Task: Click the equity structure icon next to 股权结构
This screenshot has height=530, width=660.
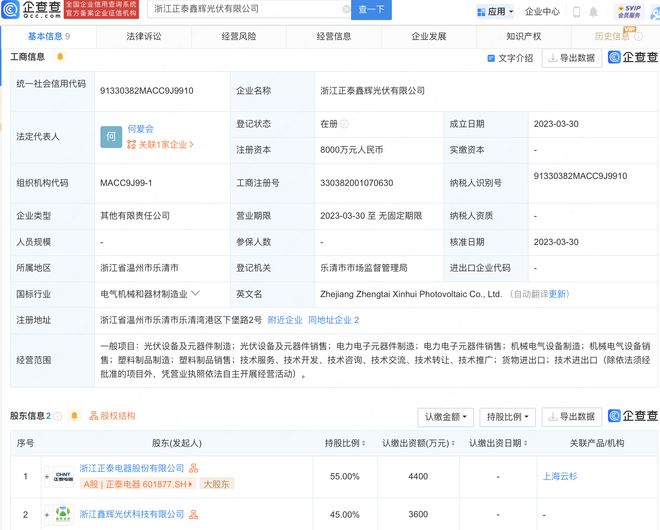Action: [92, 416]
